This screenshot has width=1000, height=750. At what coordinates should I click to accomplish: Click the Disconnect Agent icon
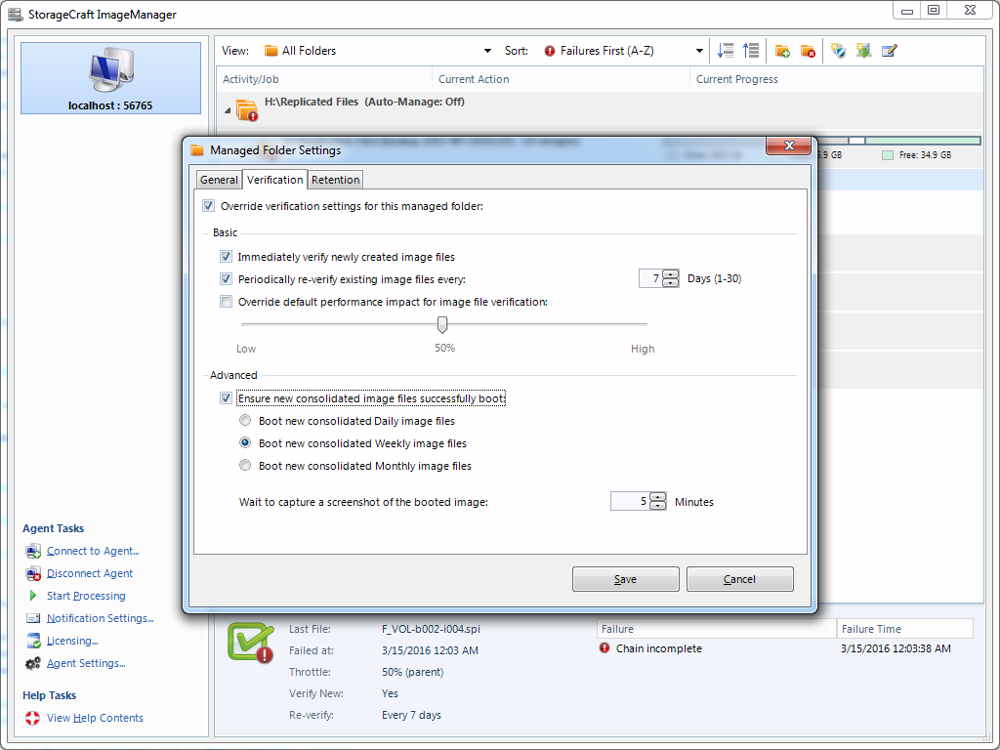point(33,573)
